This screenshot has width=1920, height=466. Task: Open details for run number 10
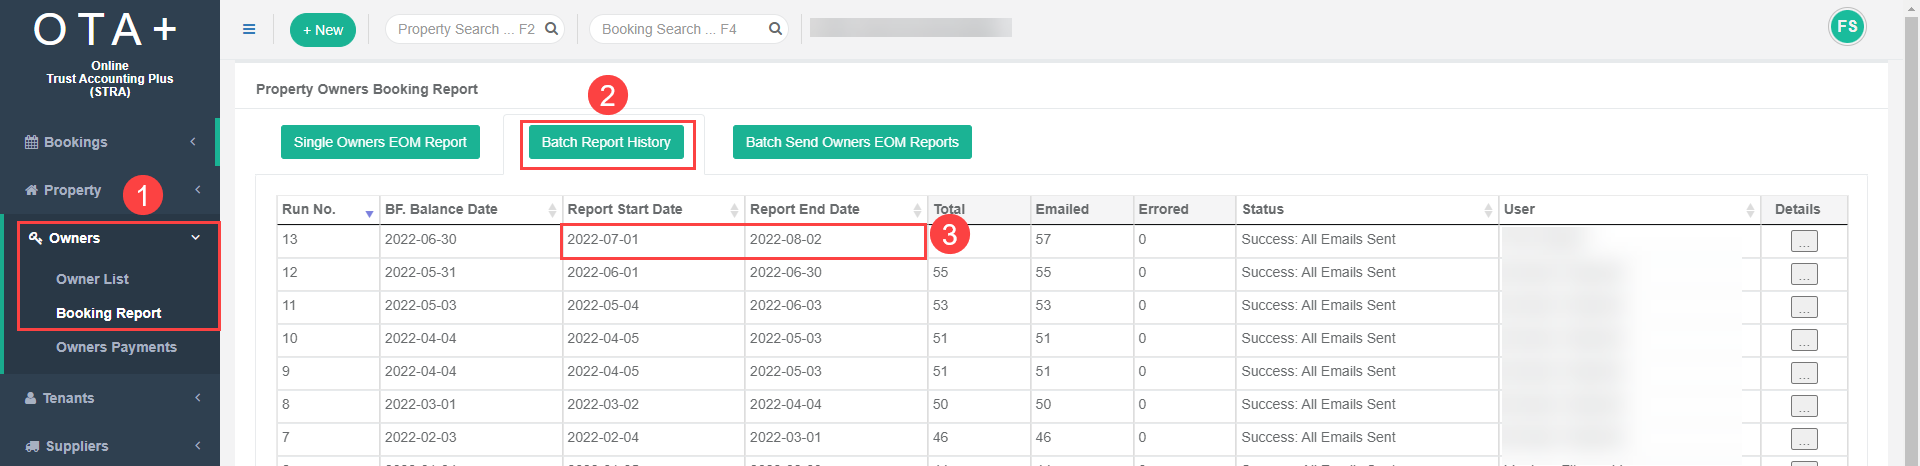tap(1804, 340)
